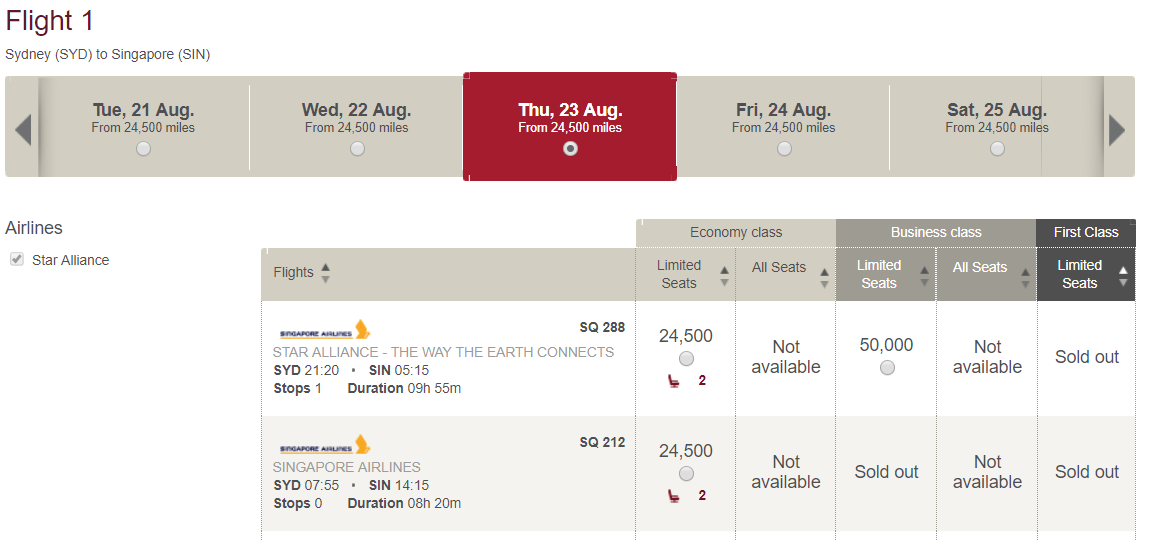Sort the Flights column

325,272
